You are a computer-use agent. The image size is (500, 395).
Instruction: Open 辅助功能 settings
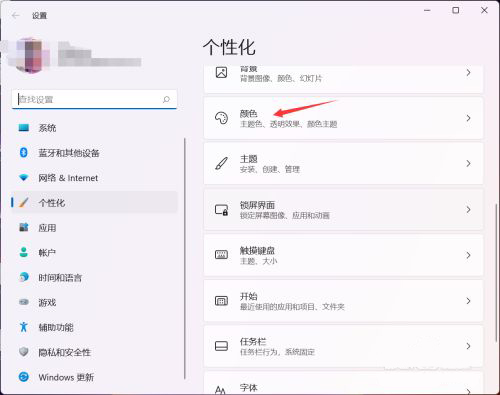pyautogui.click(x=94, y=327)
